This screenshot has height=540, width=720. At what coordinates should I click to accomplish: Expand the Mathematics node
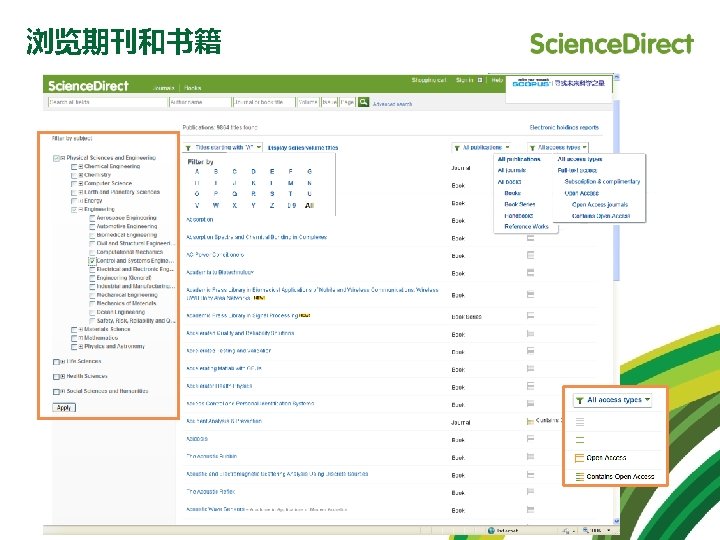tap(81, 338)
